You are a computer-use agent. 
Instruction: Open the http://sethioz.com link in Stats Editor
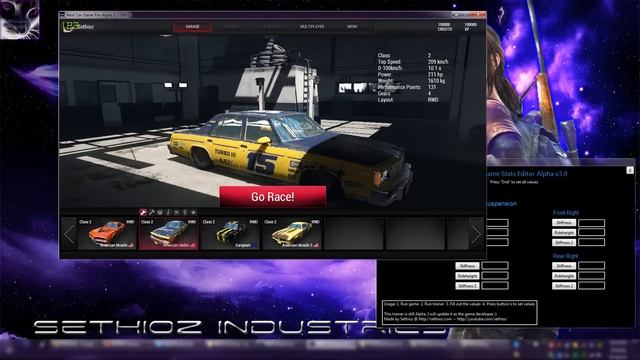click(435, 319)
